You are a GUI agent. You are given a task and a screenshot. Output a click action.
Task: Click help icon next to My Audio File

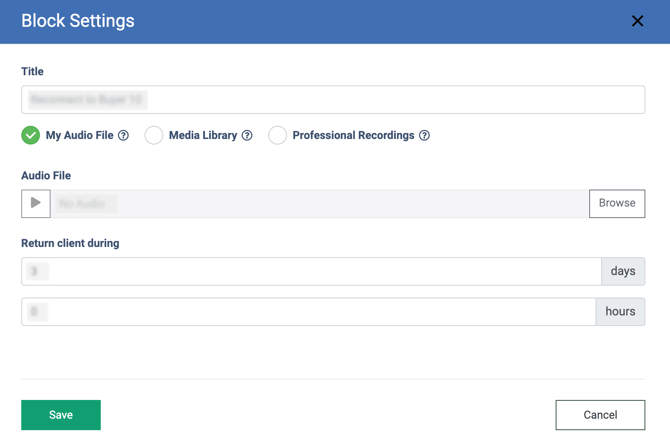(x=123, y=136)
